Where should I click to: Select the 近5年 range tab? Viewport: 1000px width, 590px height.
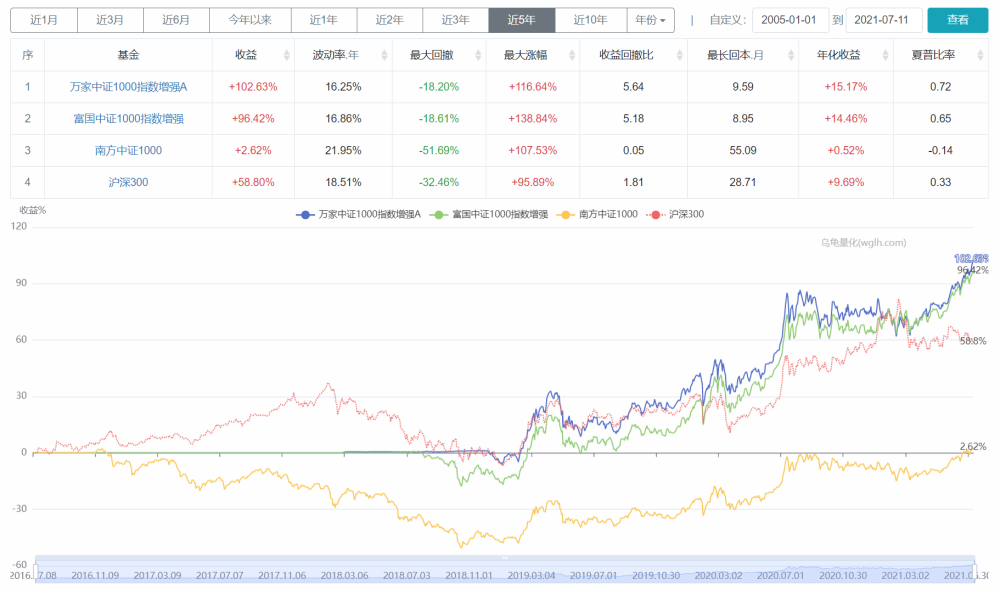522,20
